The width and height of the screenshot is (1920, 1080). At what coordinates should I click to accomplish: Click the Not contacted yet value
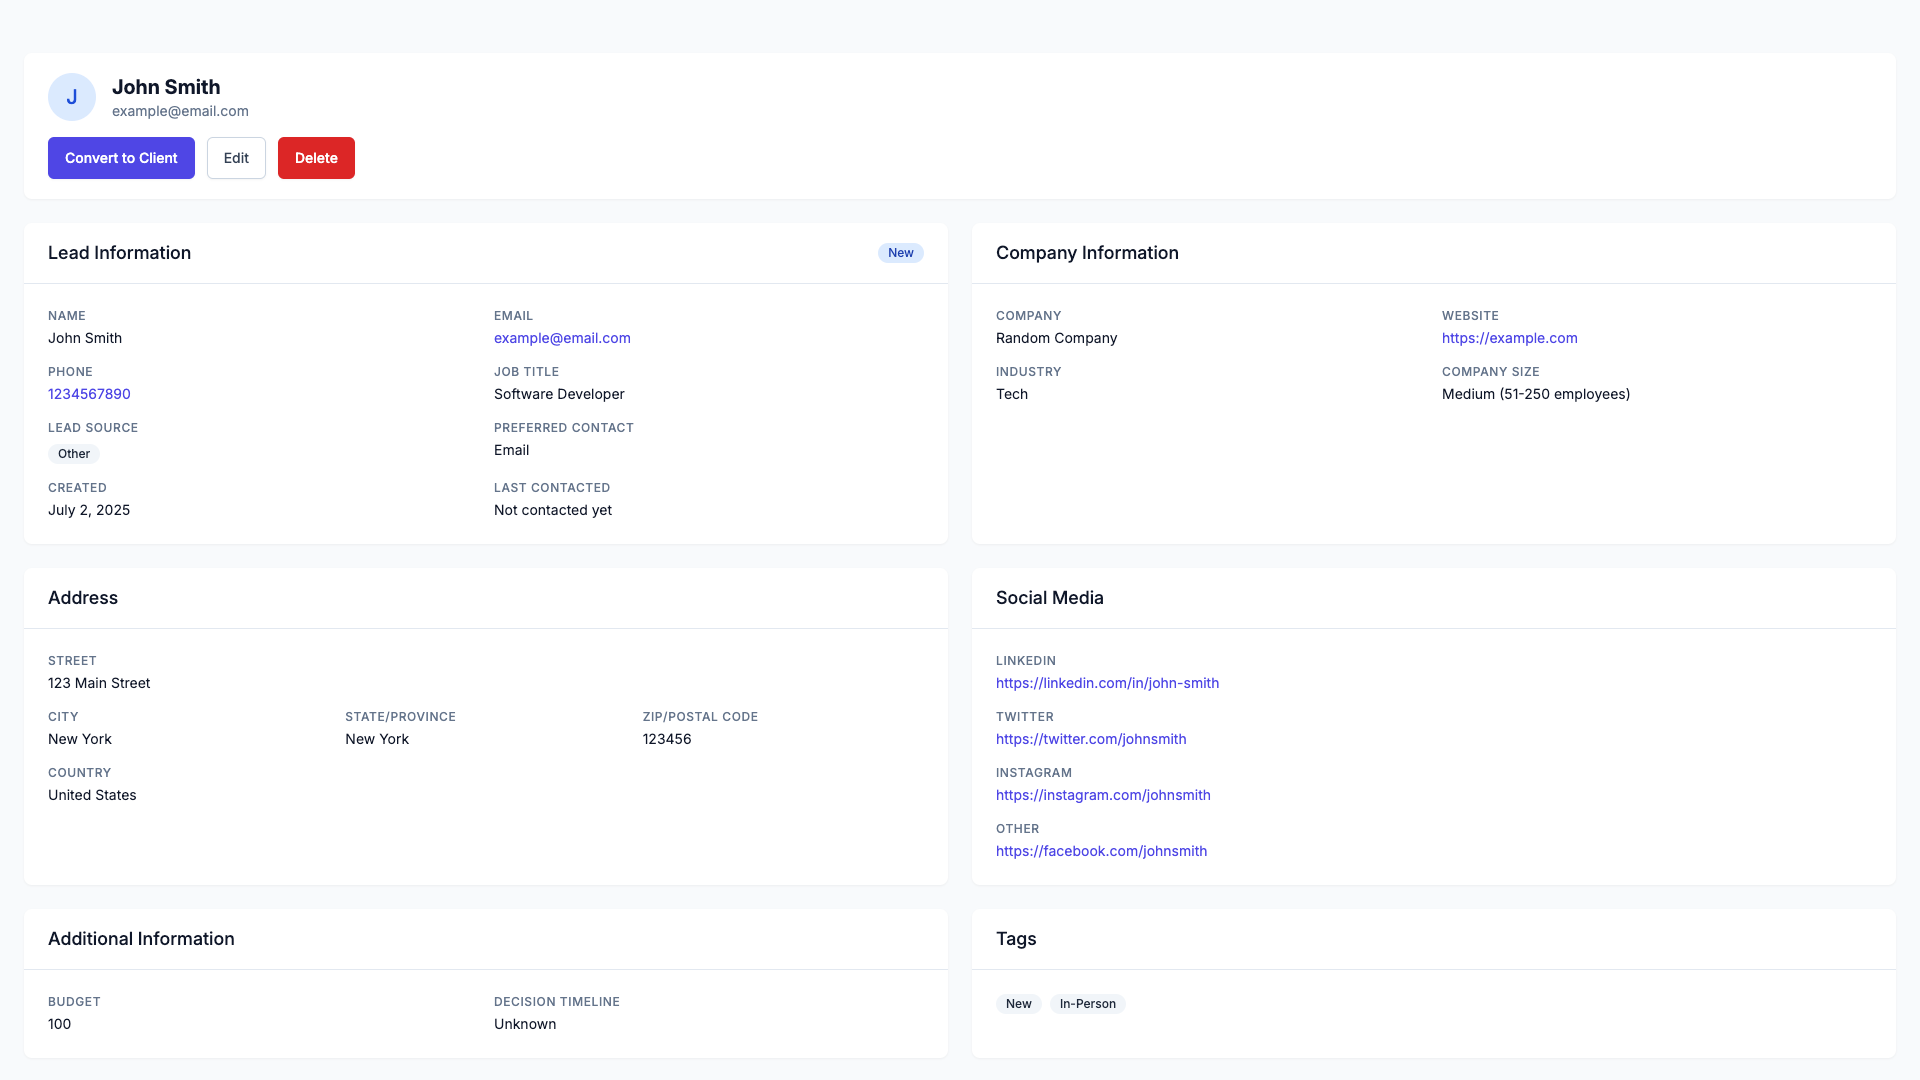(x=553, y=510)
